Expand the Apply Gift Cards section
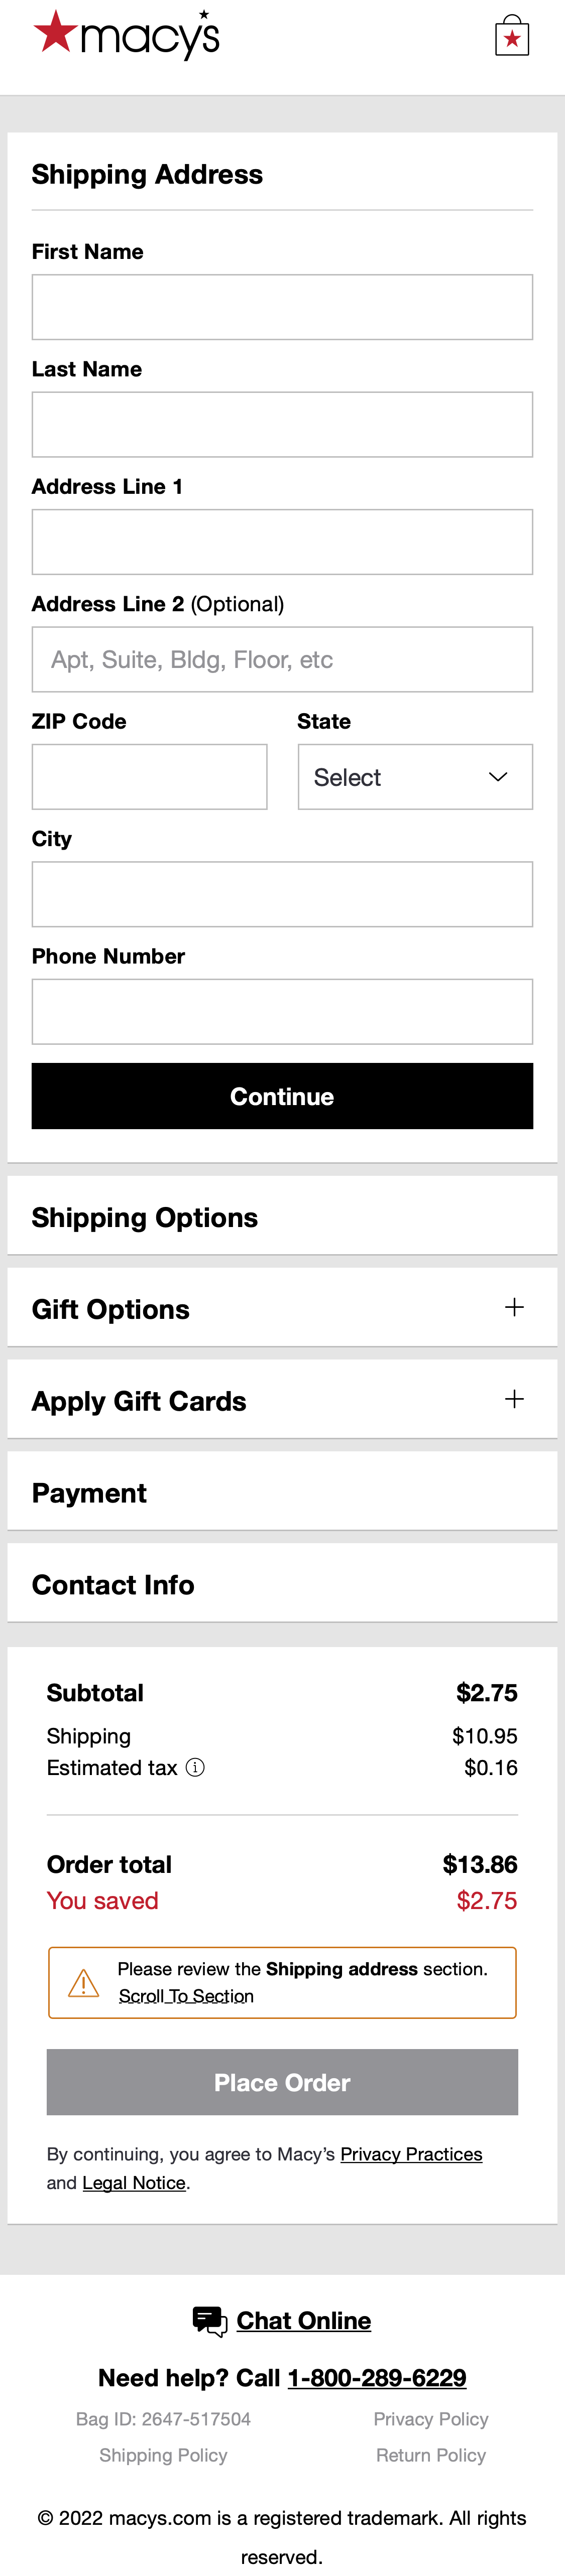Screen dimensions: 565x2576 pyautogui.click(x=515, y=1399)
